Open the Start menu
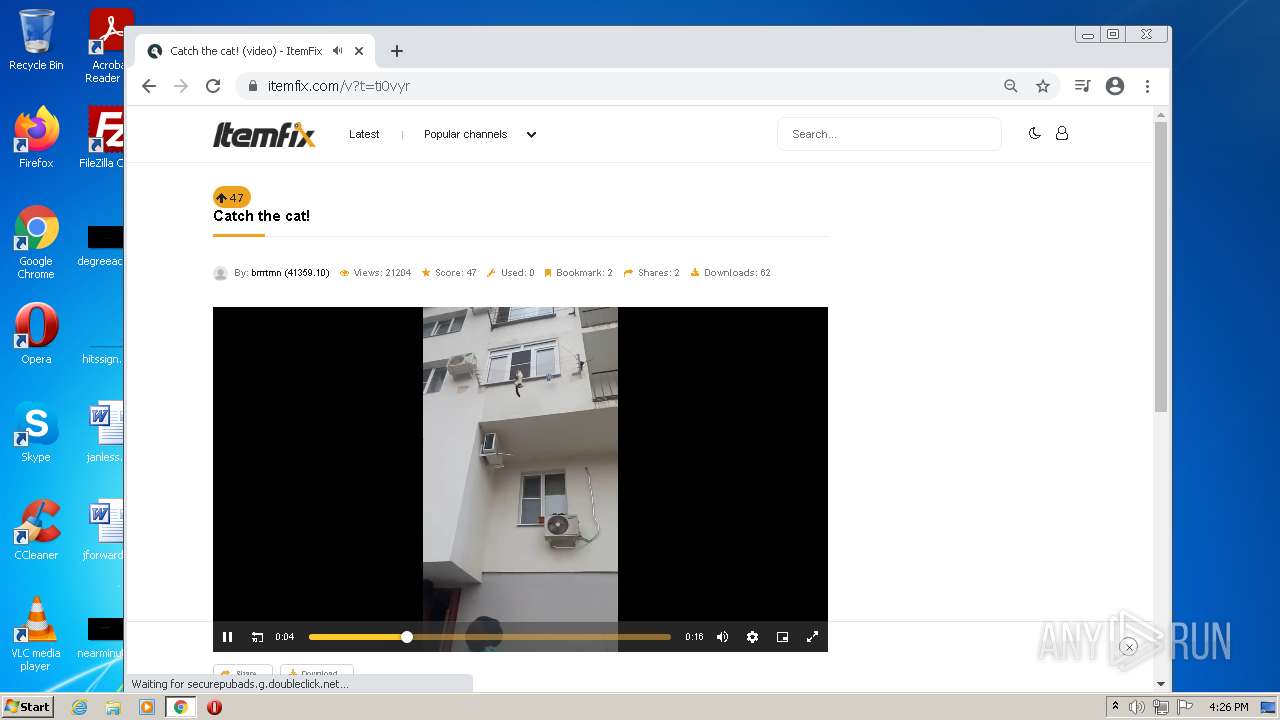1280x720 pixels. (x=28, y=707)
